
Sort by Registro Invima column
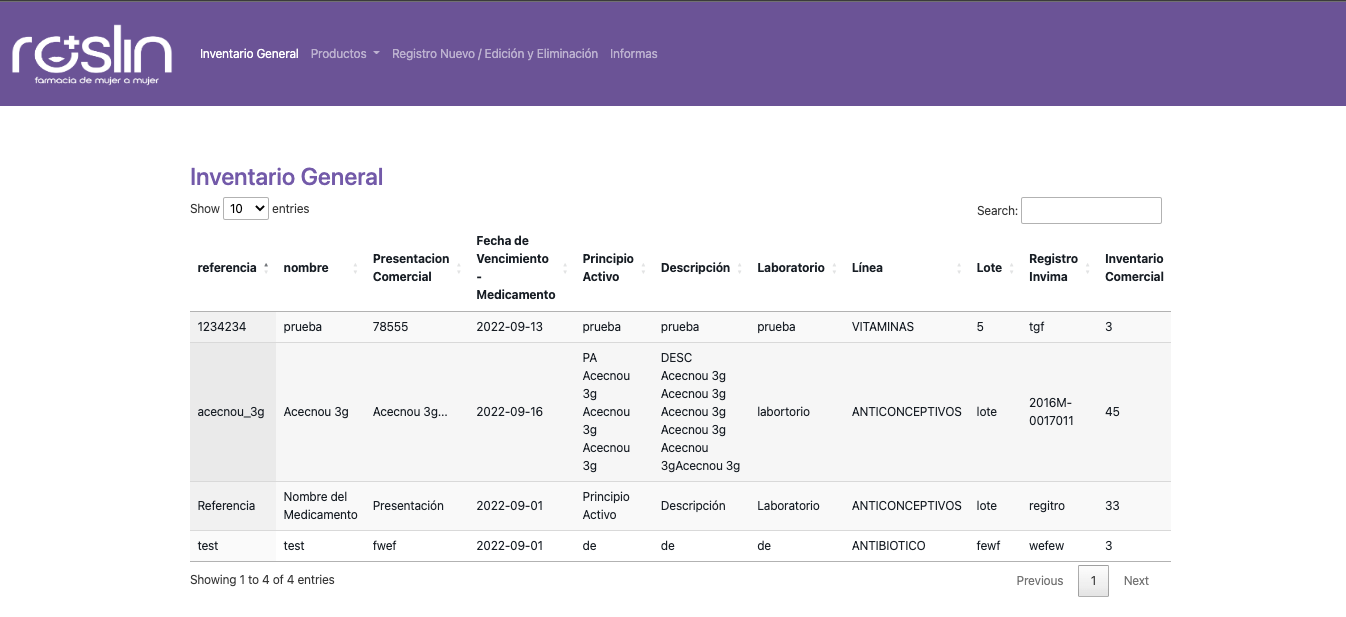[x=1053, y=268]
